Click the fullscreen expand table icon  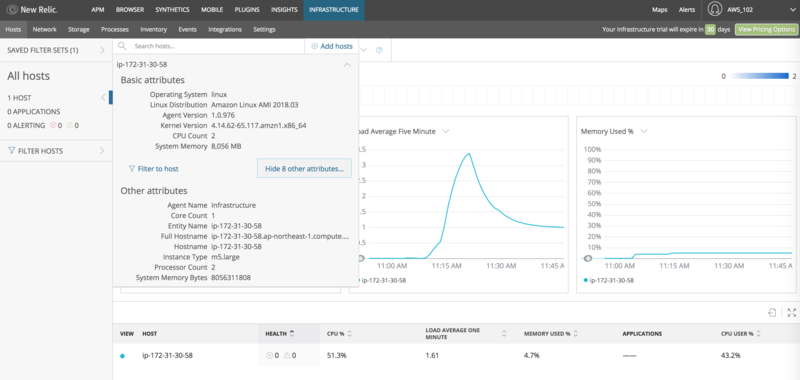tap(792, 312)
